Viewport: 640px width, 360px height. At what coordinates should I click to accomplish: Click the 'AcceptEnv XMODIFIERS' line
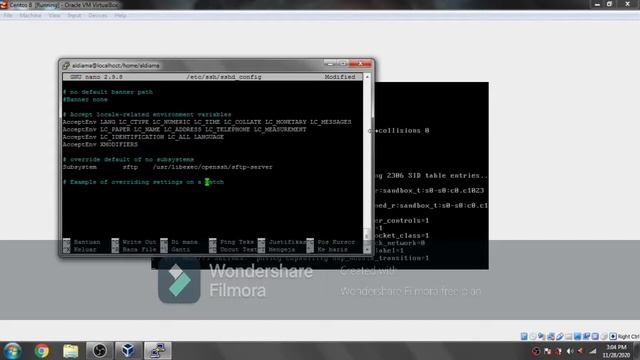[100, 144]
